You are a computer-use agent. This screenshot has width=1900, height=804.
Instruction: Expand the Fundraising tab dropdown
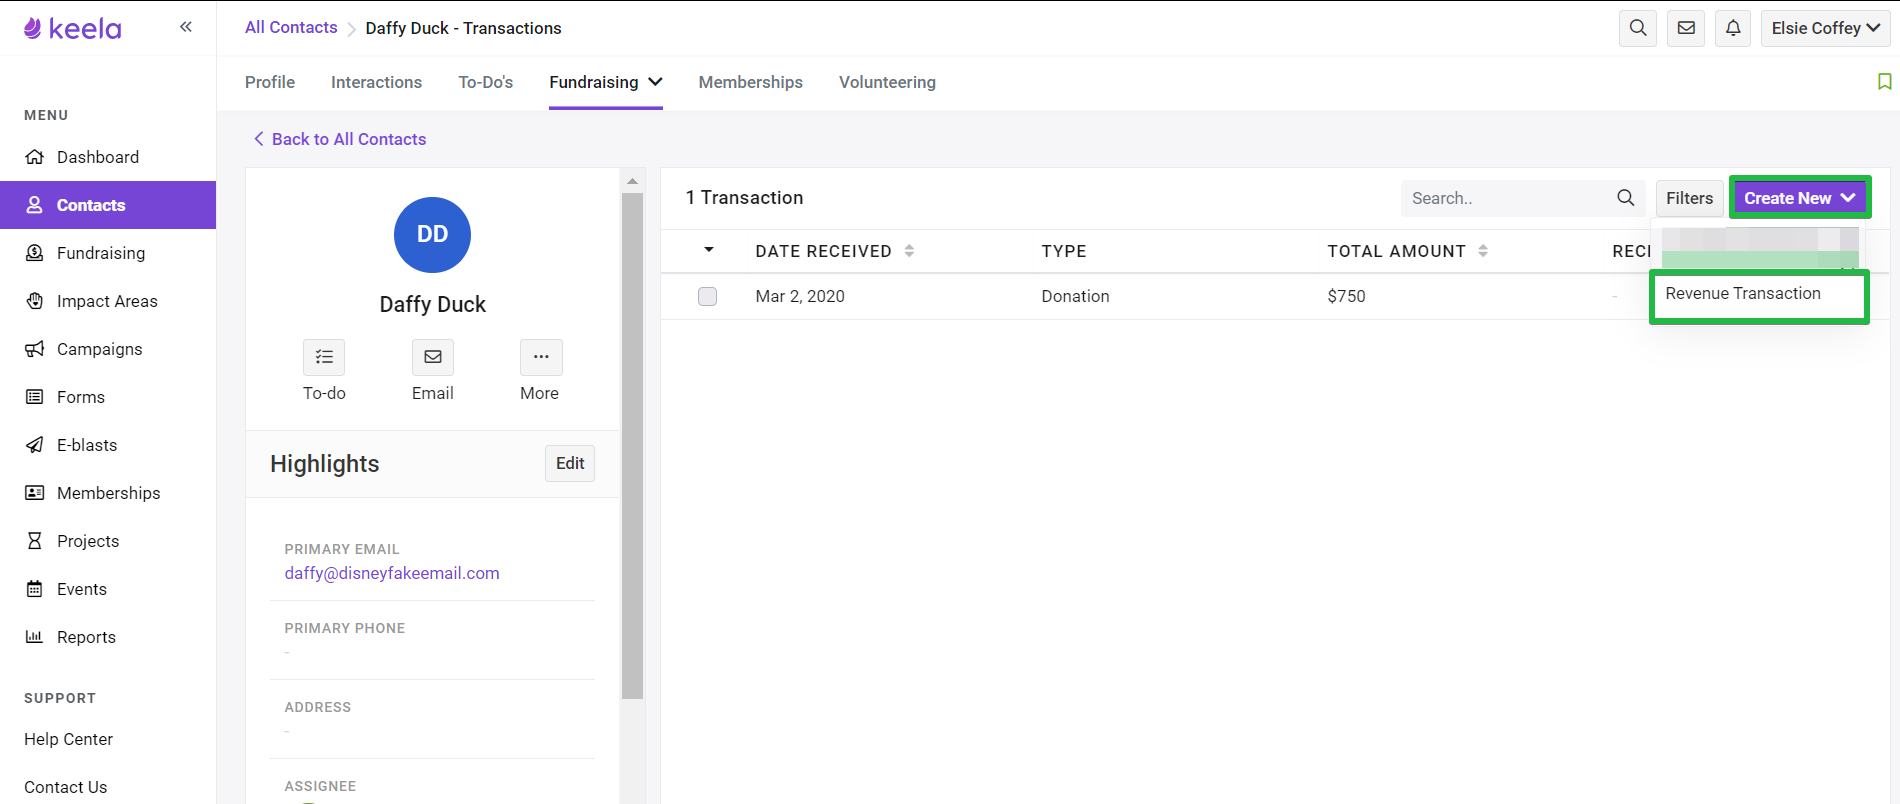656,82
